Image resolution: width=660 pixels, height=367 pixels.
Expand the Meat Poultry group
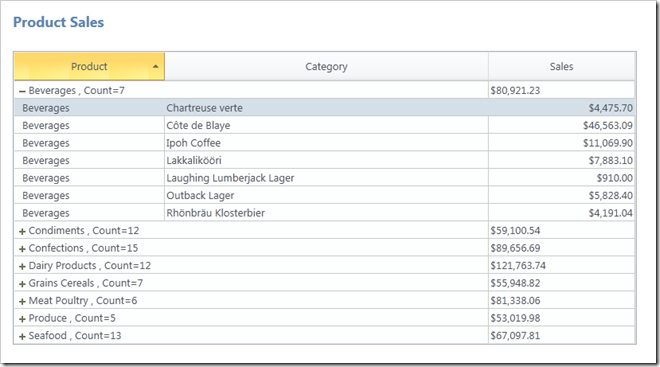tap(22, 301)
